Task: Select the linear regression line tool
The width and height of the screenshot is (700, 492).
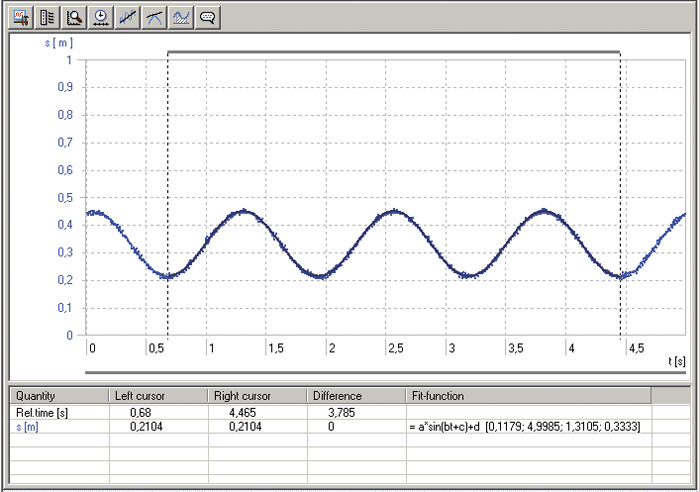Action: click(x=127, y=17)
